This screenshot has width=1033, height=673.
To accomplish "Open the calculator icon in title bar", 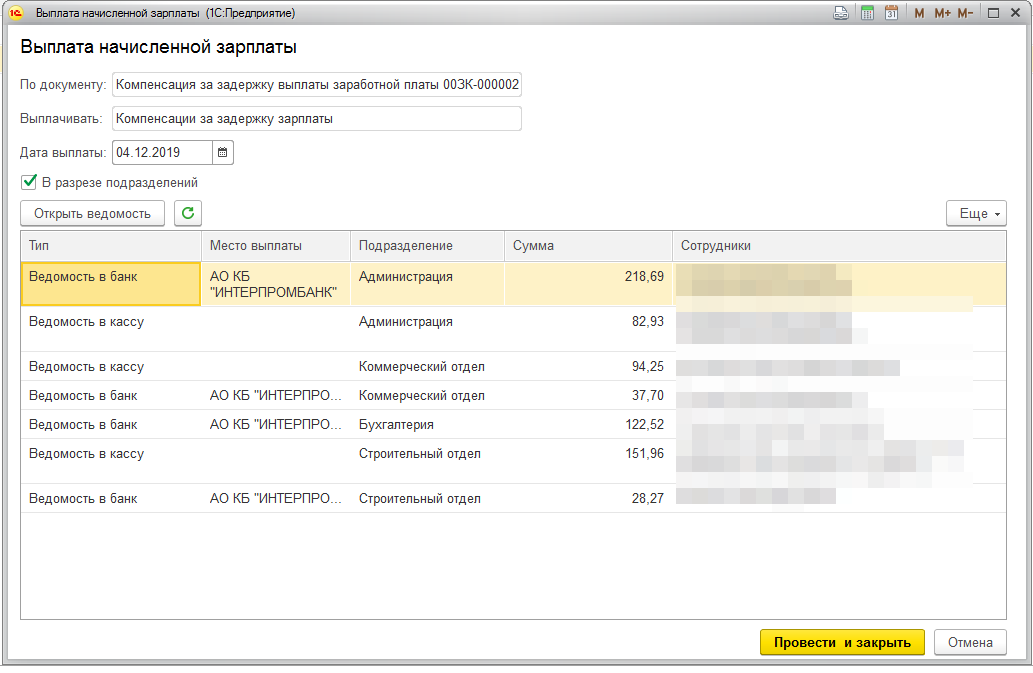I will click(867, 13).
